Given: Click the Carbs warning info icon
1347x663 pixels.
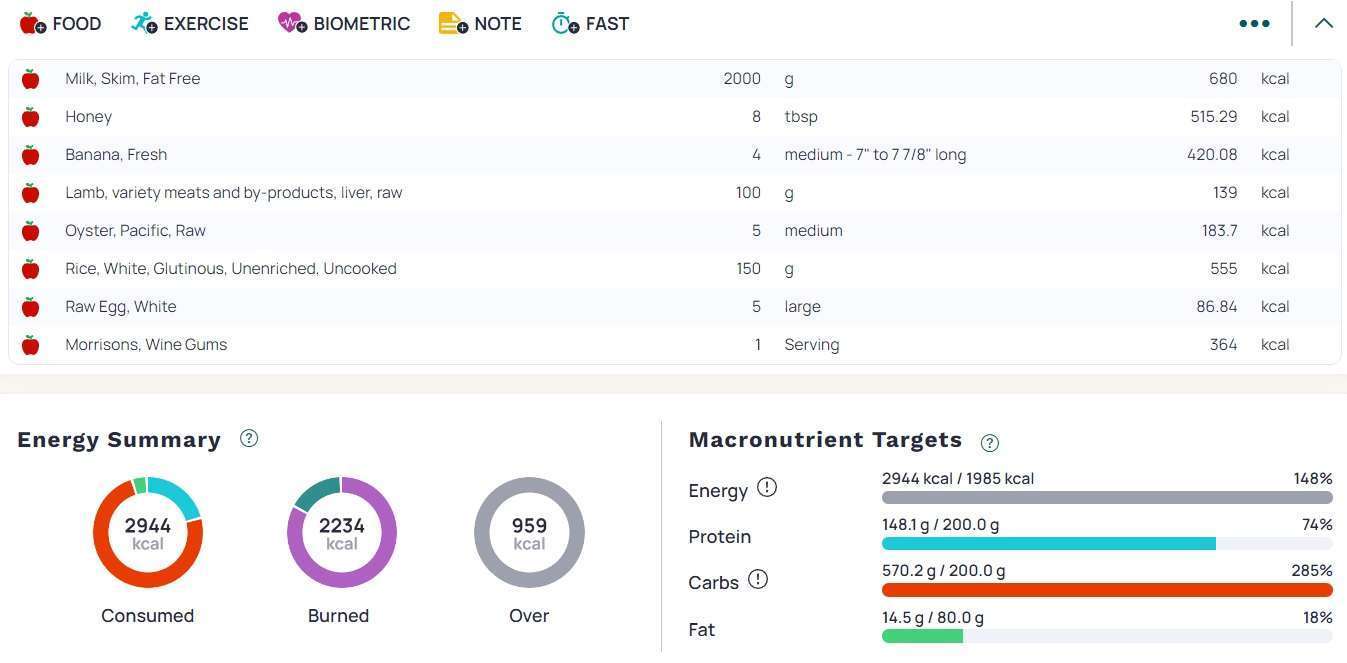Looking at the screenshot, I should [758, 579].
